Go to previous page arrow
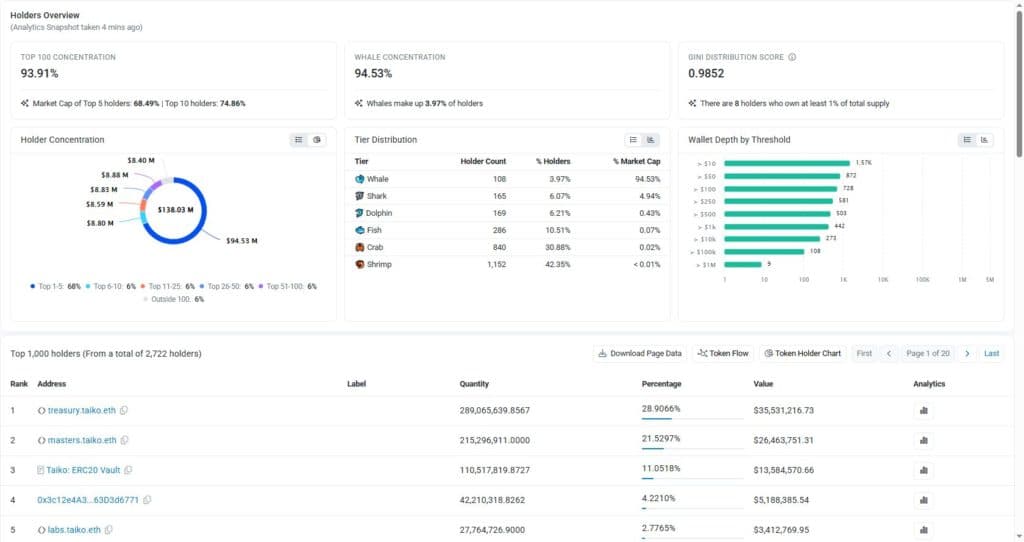The width and height of the screenshot is (1024, 542). point(889,353)
